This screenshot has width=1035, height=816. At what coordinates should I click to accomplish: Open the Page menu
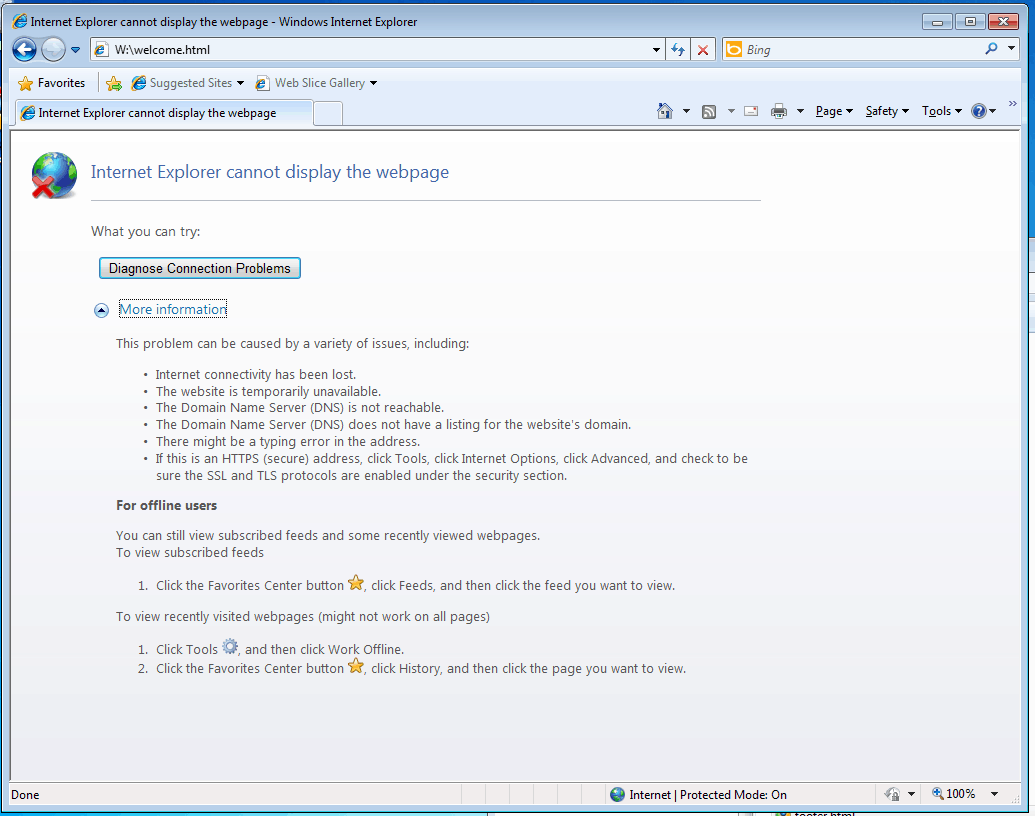click(834, 111)
